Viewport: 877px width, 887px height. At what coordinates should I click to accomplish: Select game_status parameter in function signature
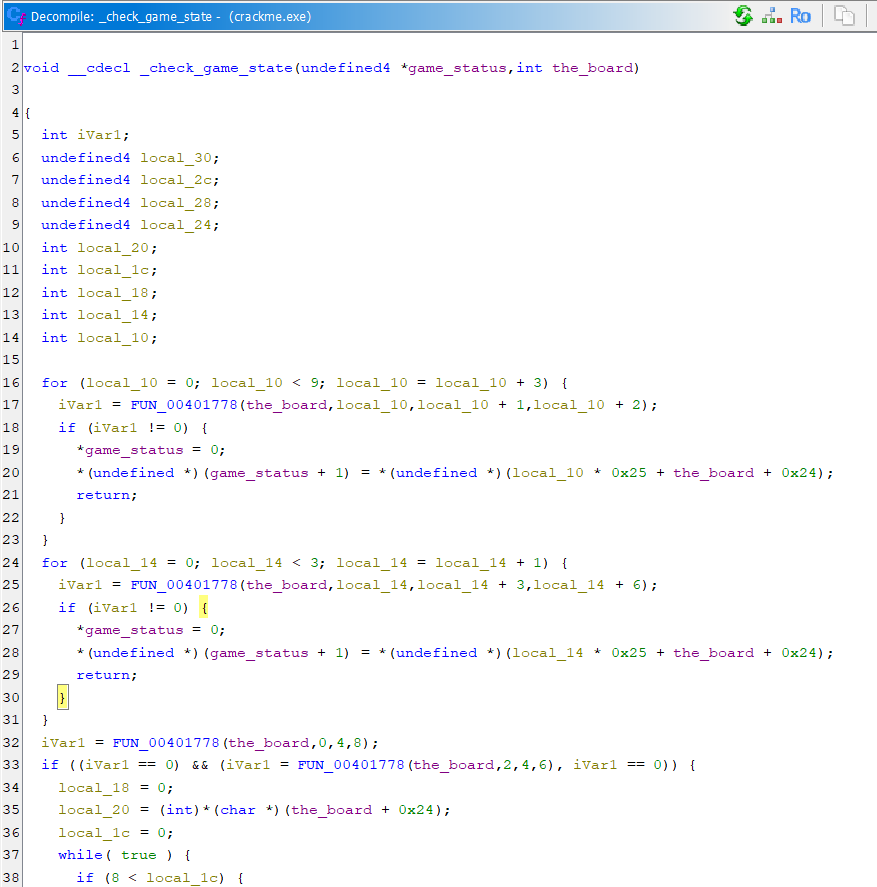pos(458,68)
